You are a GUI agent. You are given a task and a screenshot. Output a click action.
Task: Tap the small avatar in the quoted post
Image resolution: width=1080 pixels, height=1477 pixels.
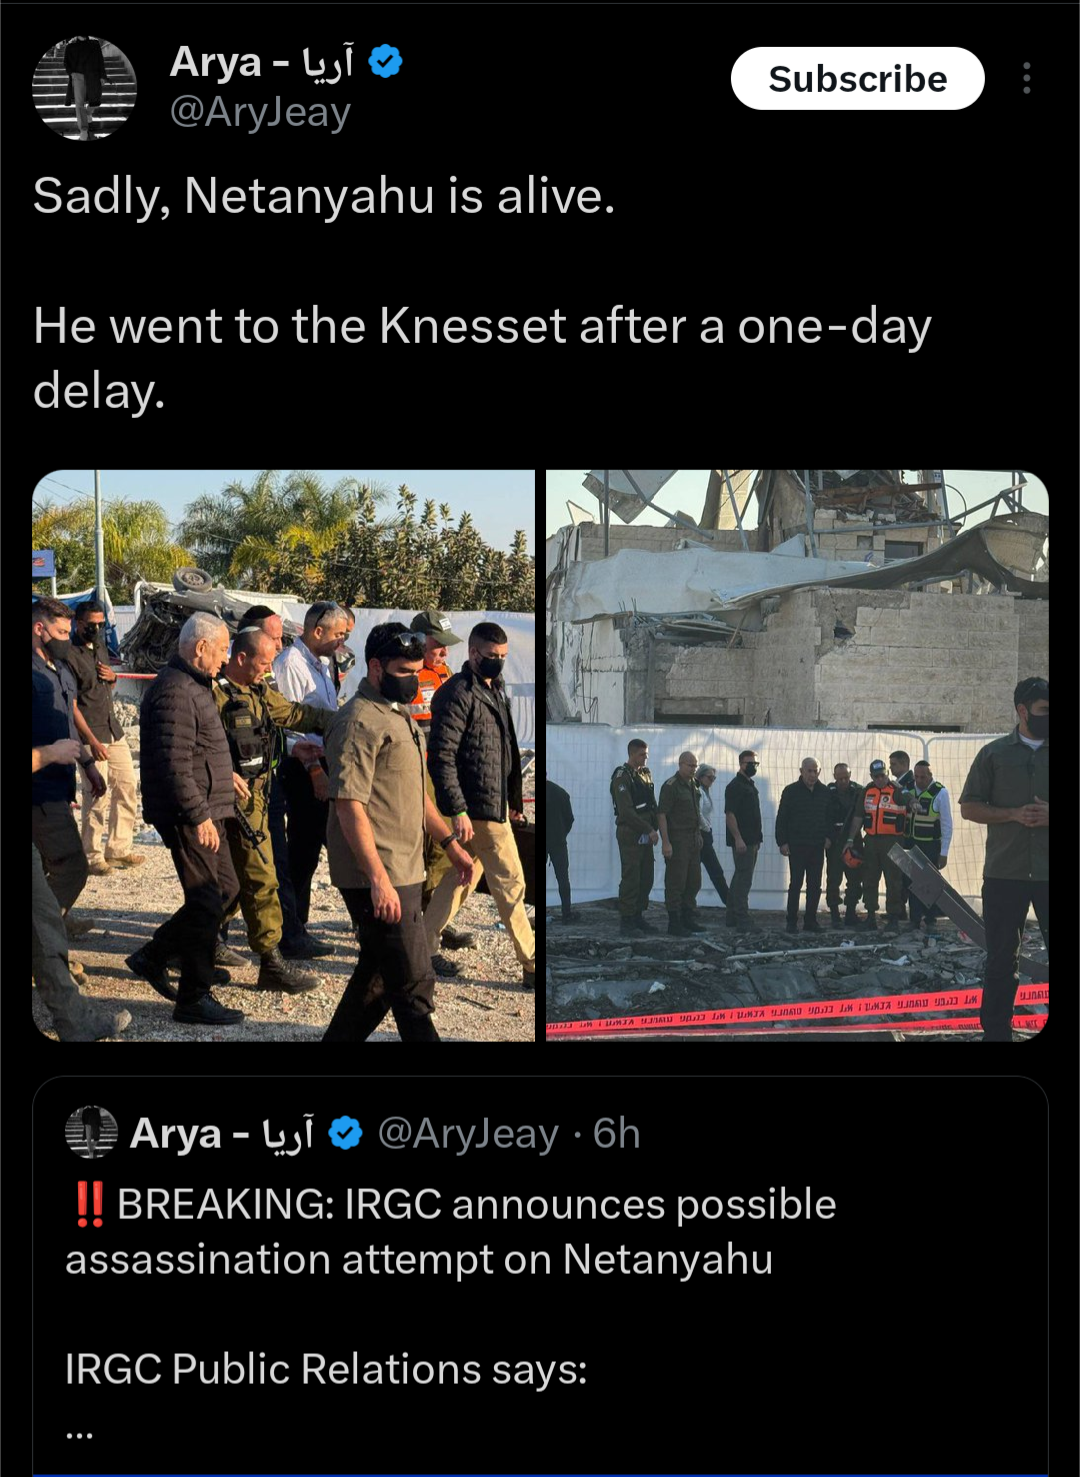click(x=91, y=1132)
